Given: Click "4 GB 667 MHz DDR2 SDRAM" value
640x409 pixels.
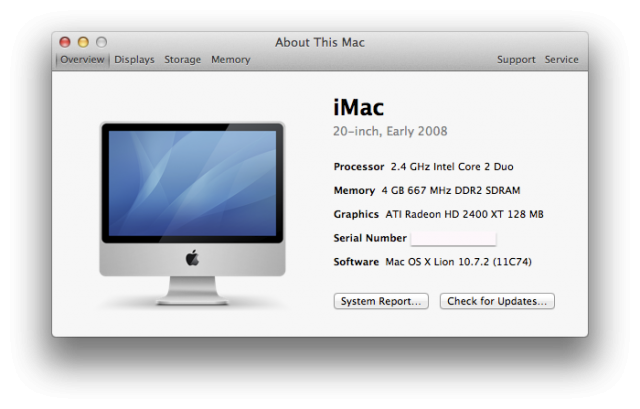Looking at the screenshot, I should pos(451,191).
